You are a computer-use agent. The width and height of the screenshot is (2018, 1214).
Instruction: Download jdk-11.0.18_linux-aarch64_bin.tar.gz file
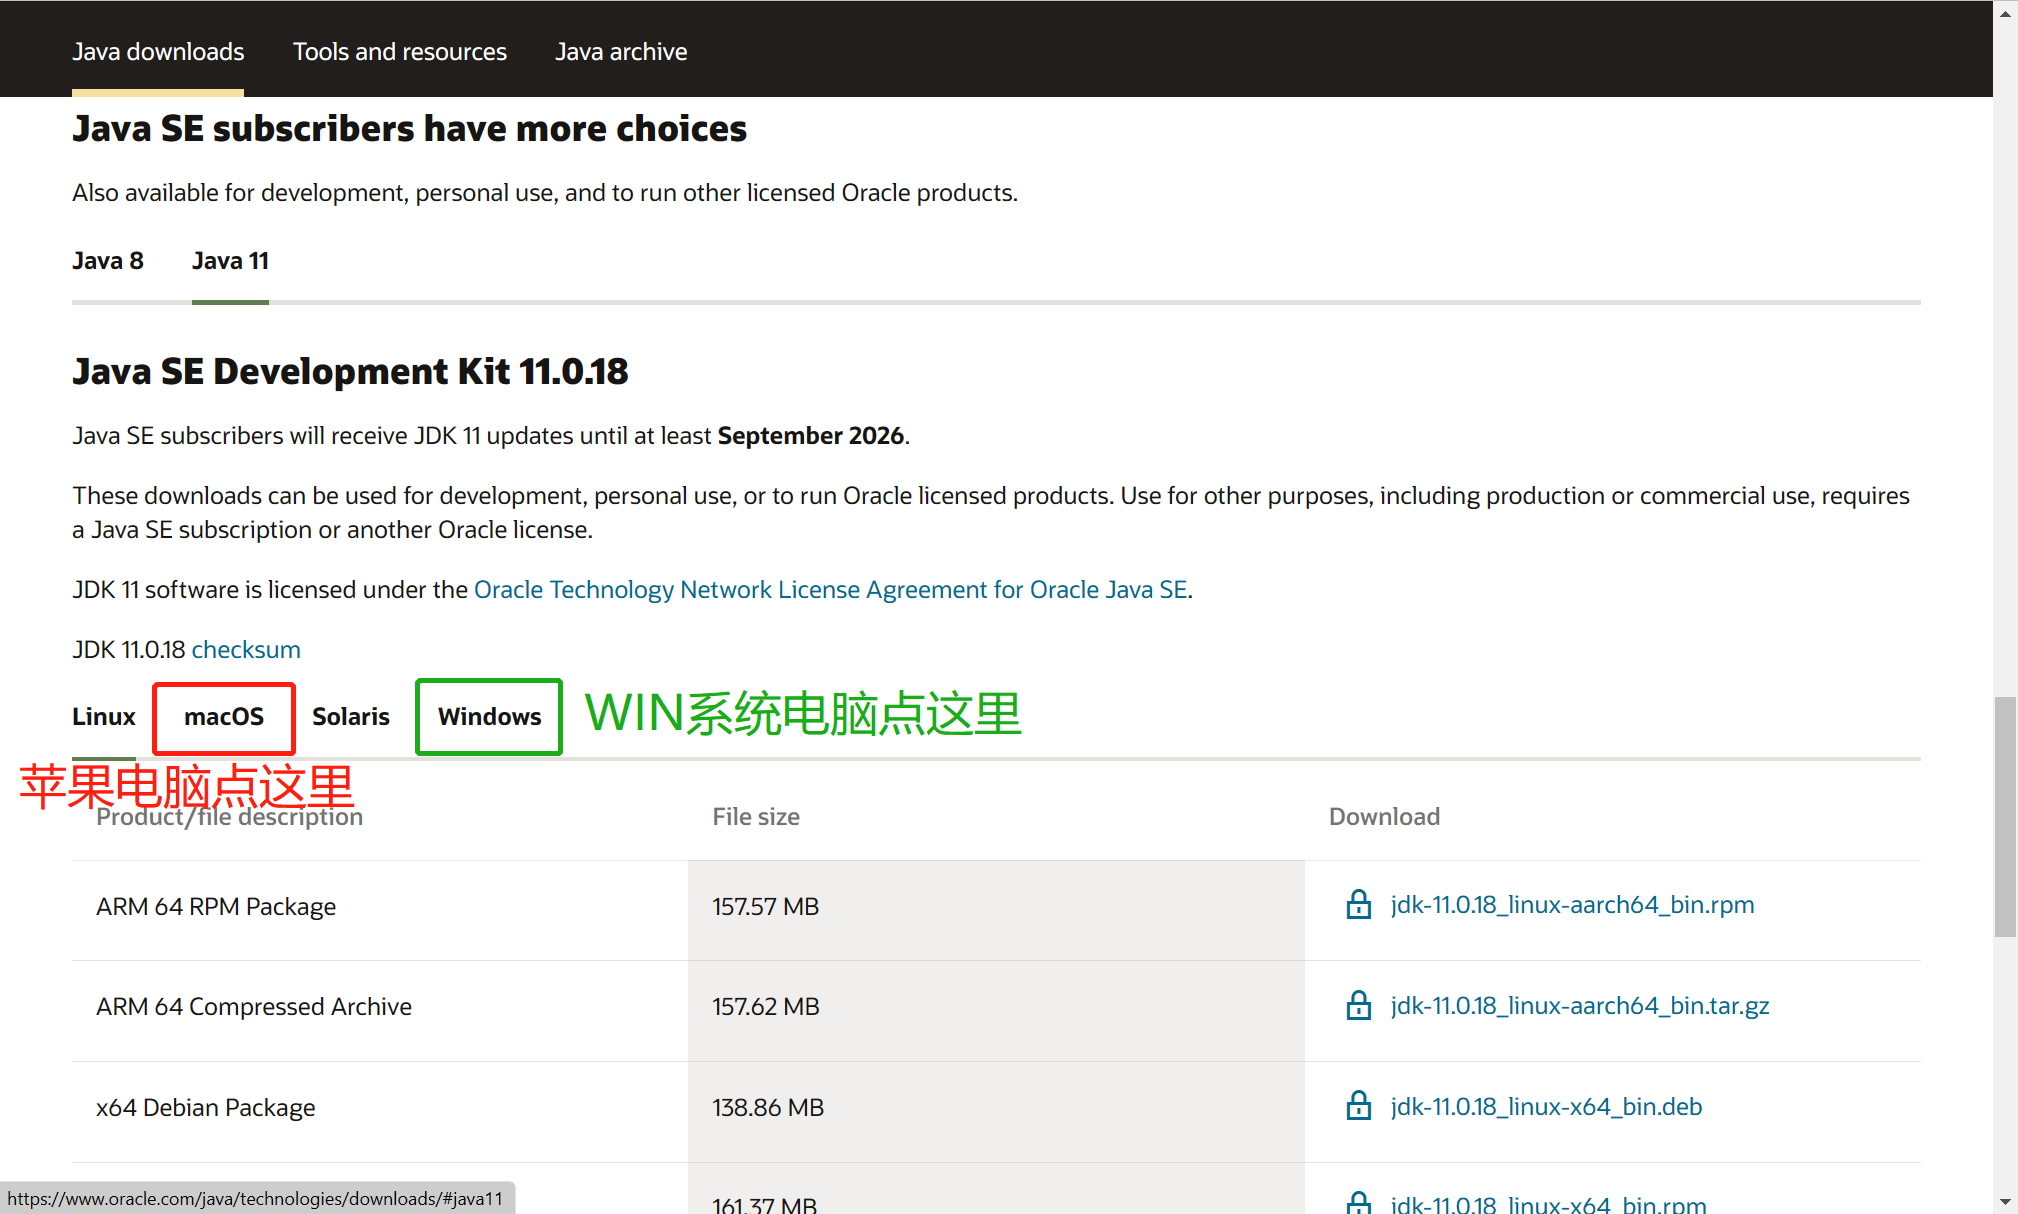click(x=1579, y=1006)
